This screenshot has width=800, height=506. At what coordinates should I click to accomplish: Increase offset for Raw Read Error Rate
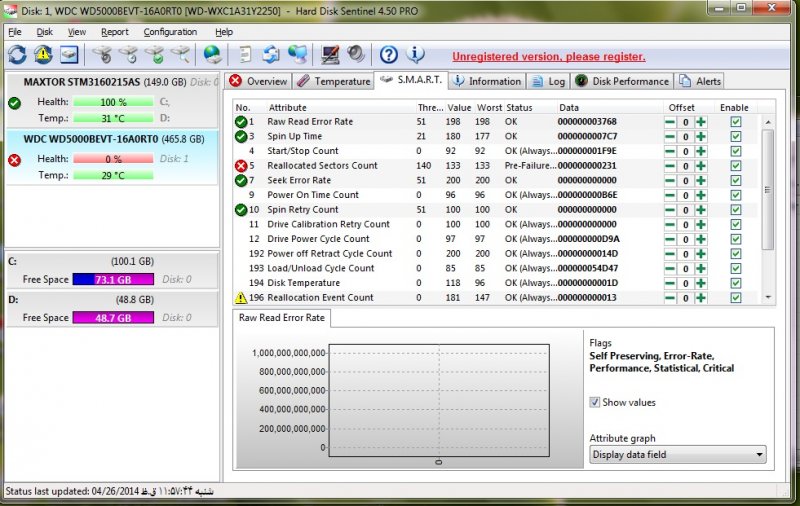pos(701,122)
